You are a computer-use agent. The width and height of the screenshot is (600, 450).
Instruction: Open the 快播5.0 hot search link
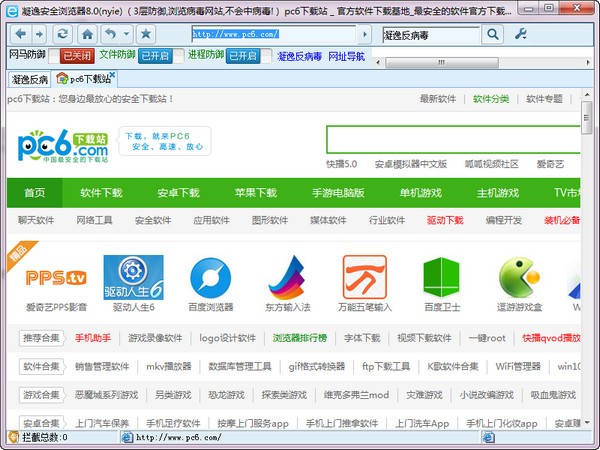click(342, 165)
